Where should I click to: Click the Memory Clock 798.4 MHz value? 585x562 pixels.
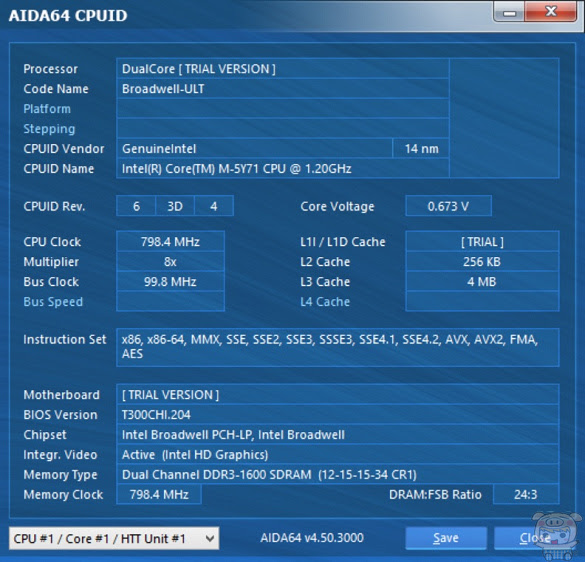click(159, 494)
